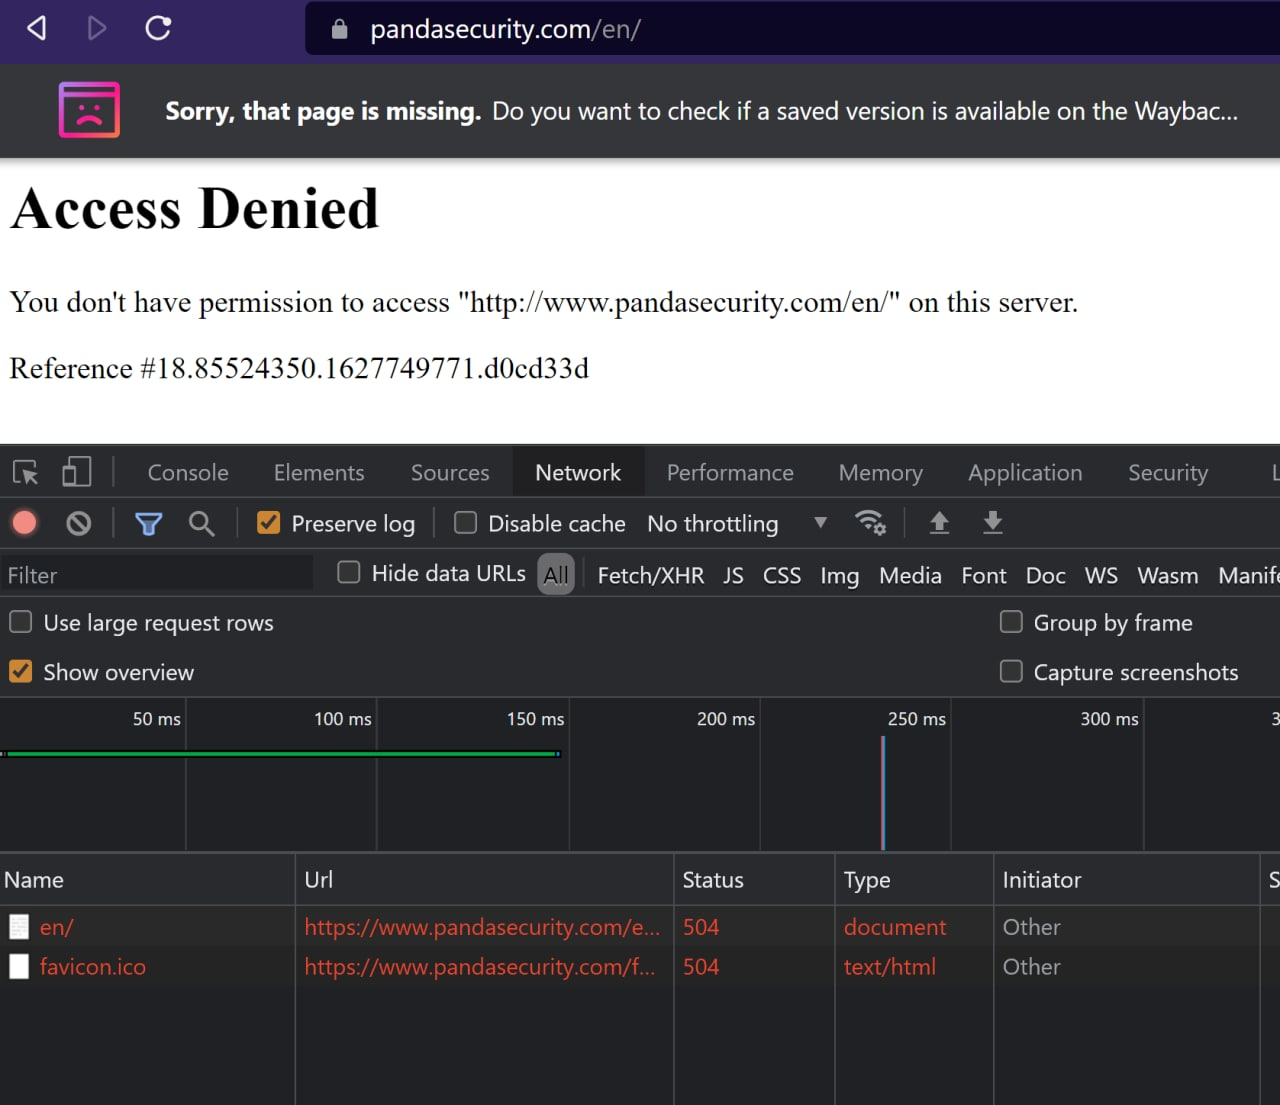Filter requests by CSS
Viewport: 1280px width, 1105px height.
(782, 575)
